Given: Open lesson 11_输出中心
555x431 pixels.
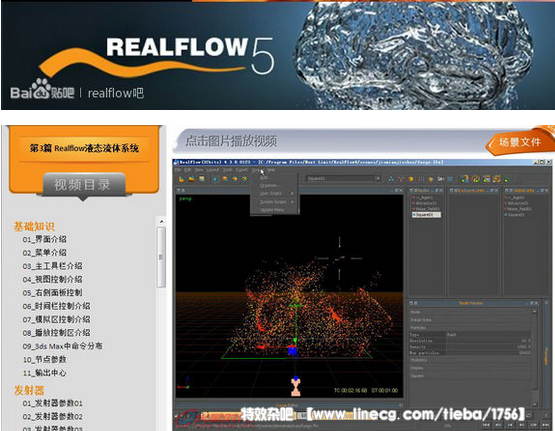Looking at the screenshot, I should click(45, 373).
